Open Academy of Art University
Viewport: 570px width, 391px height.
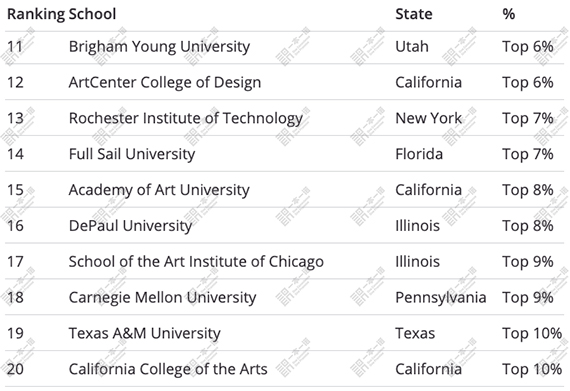(x=159, y=190)
